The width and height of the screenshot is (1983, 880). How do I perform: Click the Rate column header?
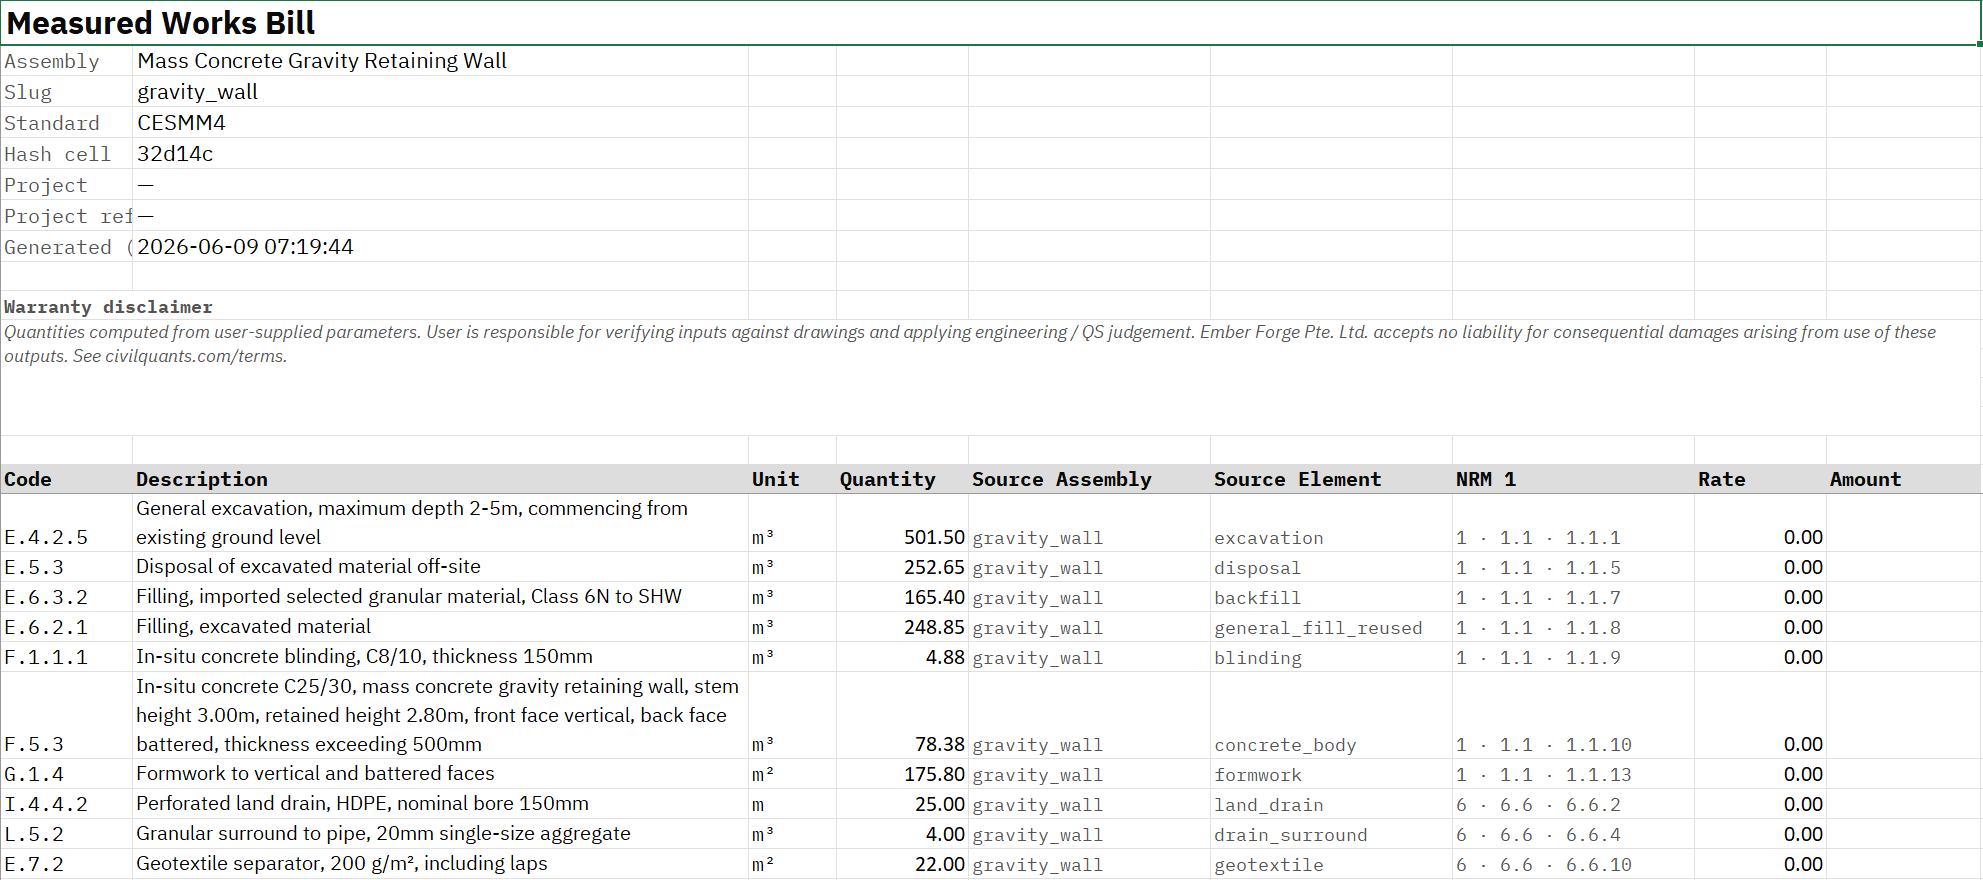tap(1760, 479)
